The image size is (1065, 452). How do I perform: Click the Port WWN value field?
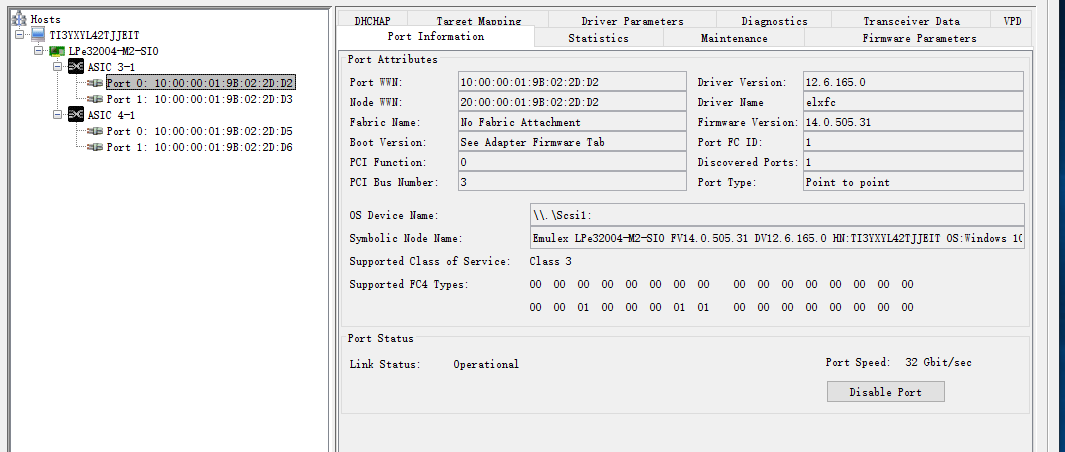coord(572,82)
